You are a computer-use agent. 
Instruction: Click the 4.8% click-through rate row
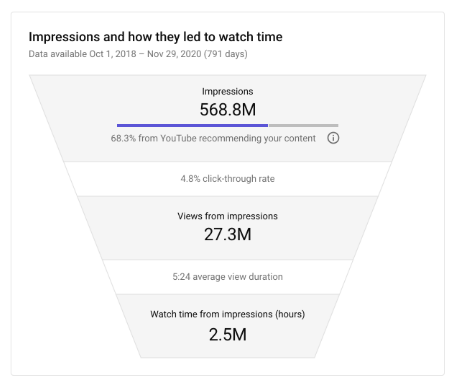(x=228, y=179)
